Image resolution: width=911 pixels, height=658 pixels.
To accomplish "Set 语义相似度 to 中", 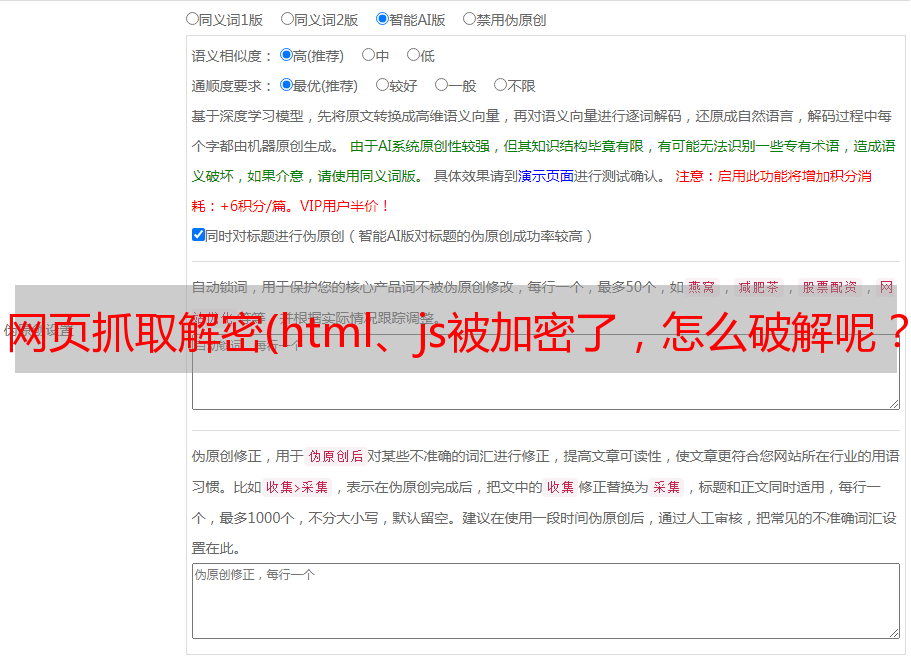I will [x=368, y=55].
